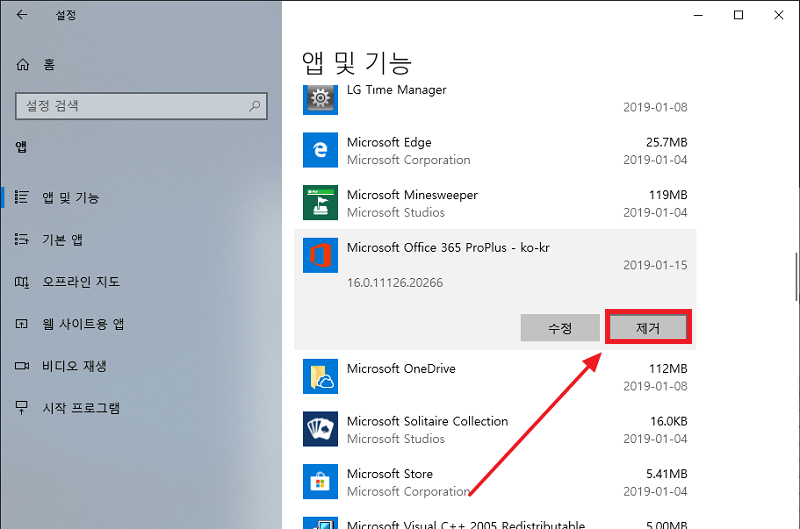
Task: Click the app list scrollbar thumb
Action: [797, 276]
